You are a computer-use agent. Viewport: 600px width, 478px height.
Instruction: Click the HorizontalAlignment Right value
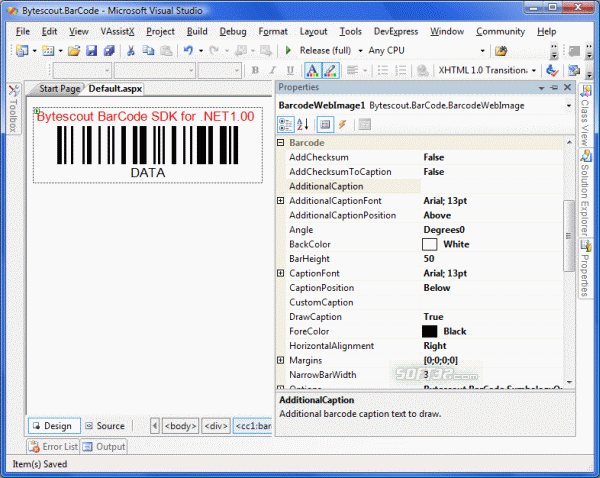pyautogui.click(x=435, y=346)
